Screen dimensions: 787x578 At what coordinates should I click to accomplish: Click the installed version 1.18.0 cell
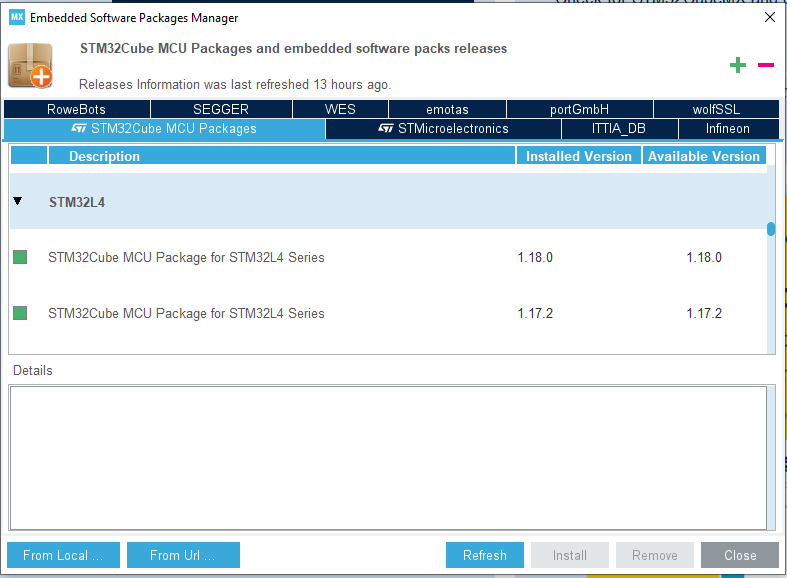tap(535, 257)
